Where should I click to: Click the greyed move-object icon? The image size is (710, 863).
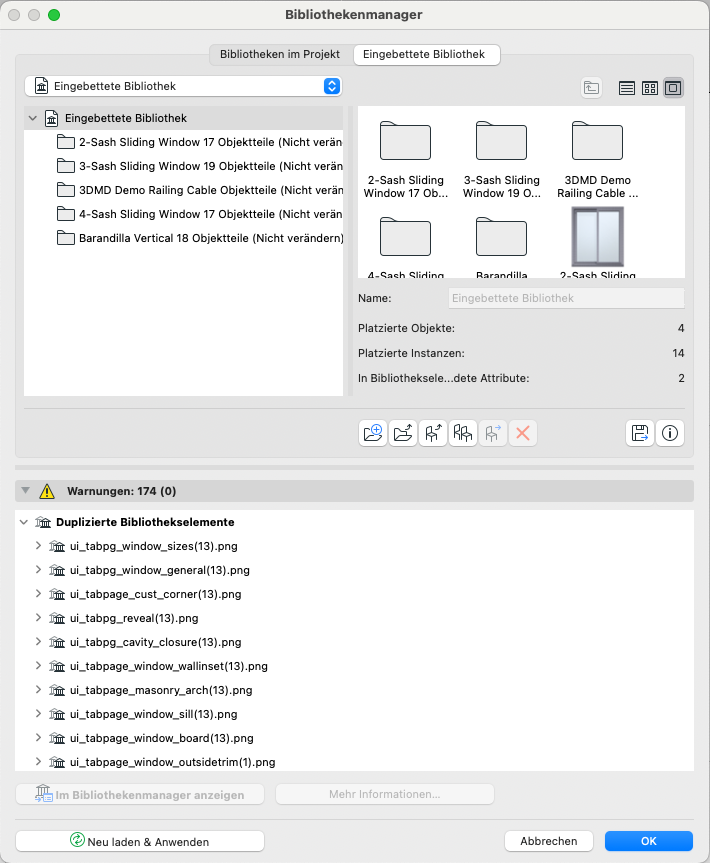[x=493, y=433]
